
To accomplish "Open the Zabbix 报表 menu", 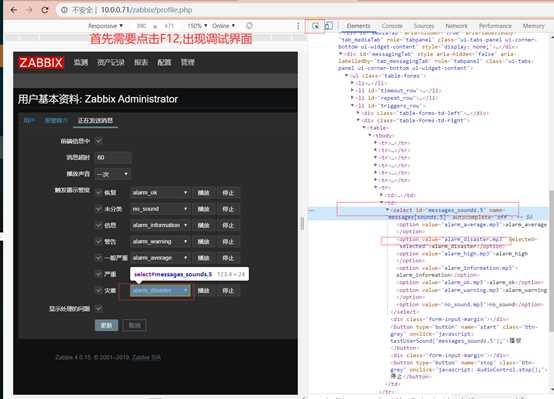I will pyautogui.click(x=141, y=63).
